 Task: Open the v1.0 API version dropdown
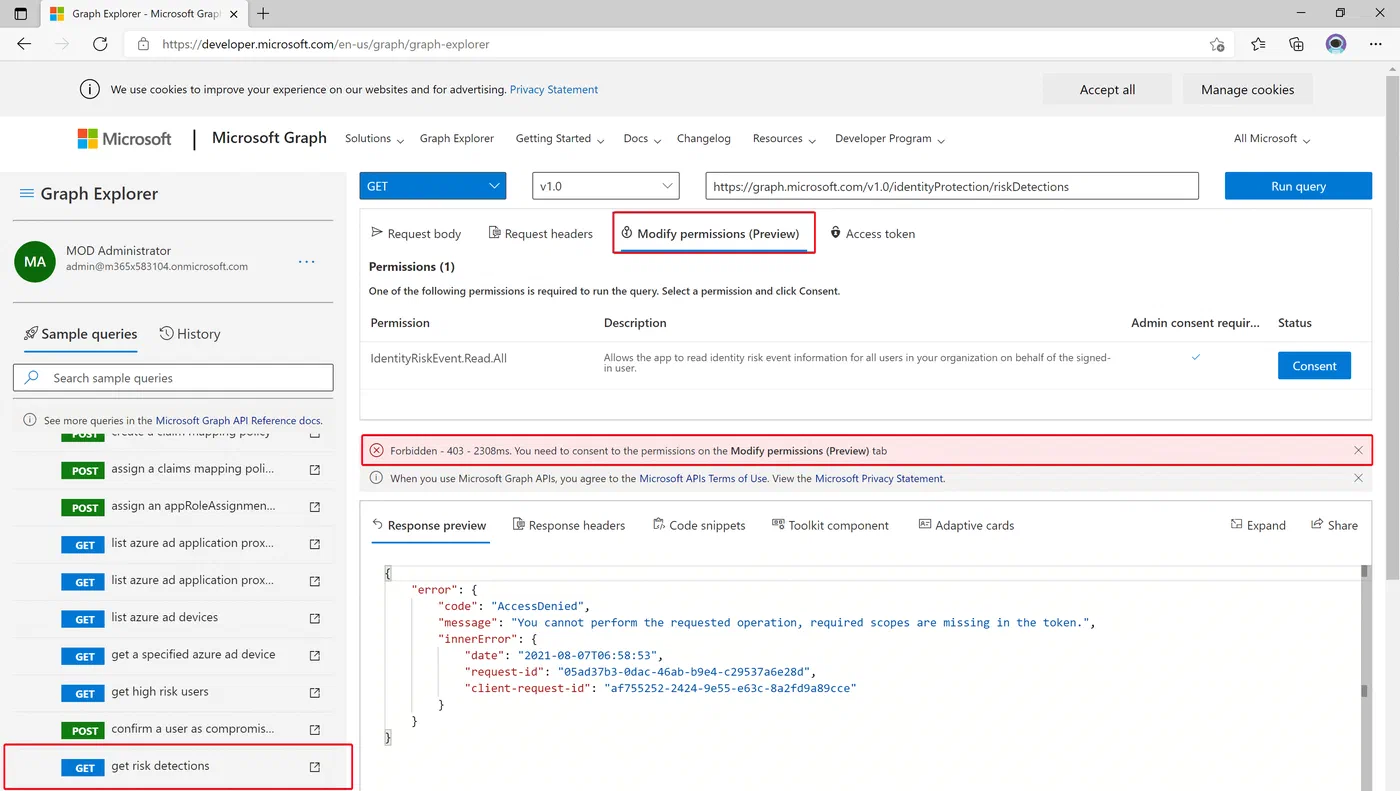click(x=606, y=186)
